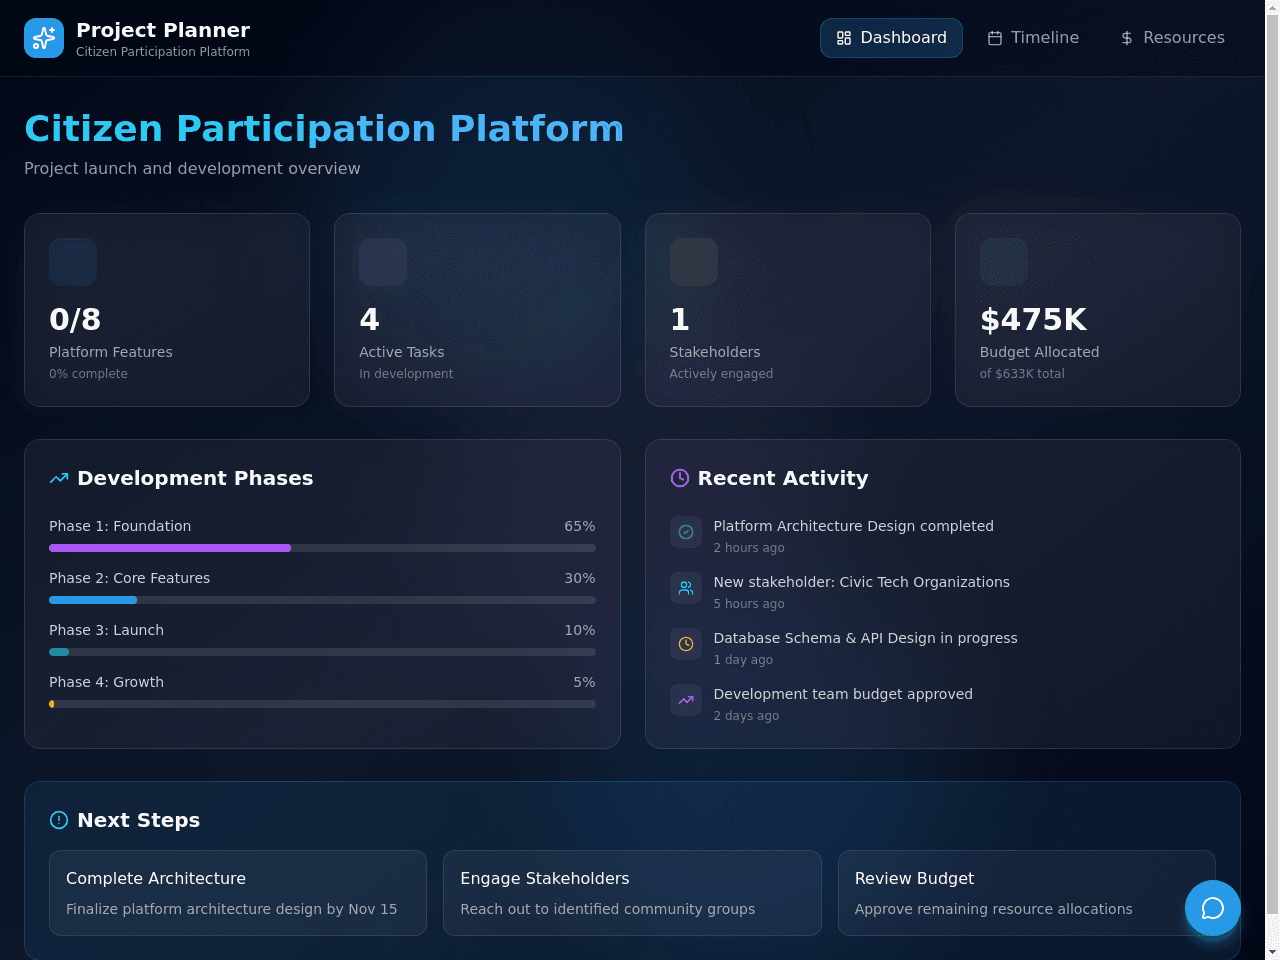Click the 'of $633K total' text
The height and width of the screenshot is (960, 1280).
[1022, 374]
